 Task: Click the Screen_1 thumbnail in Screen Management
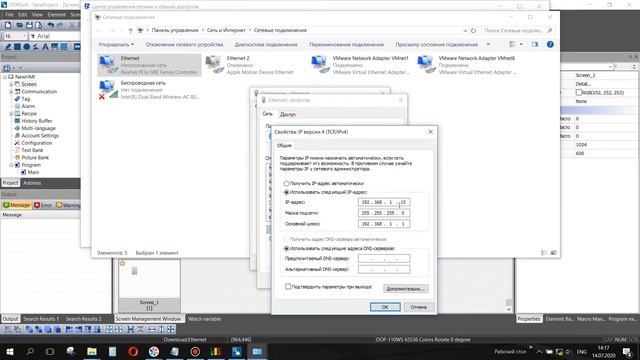149,286
